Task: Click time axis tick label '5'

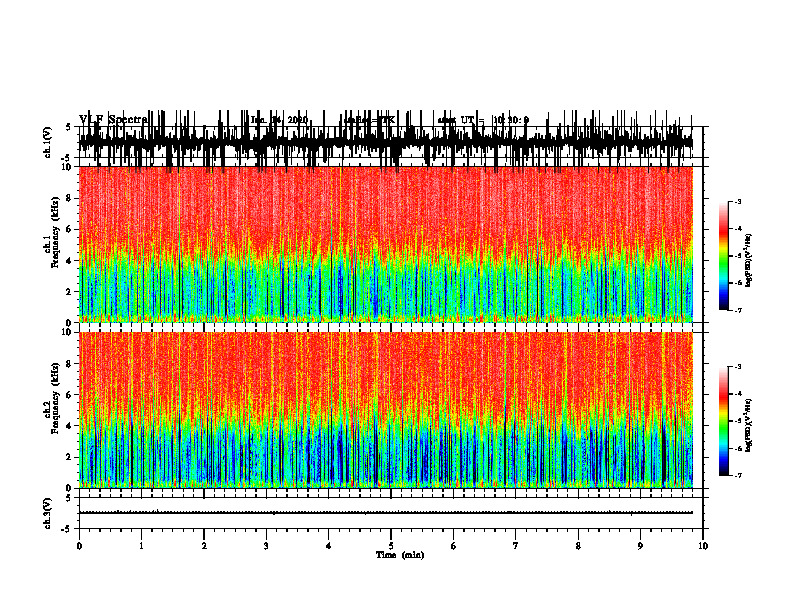Action: (x=391, y=546)
